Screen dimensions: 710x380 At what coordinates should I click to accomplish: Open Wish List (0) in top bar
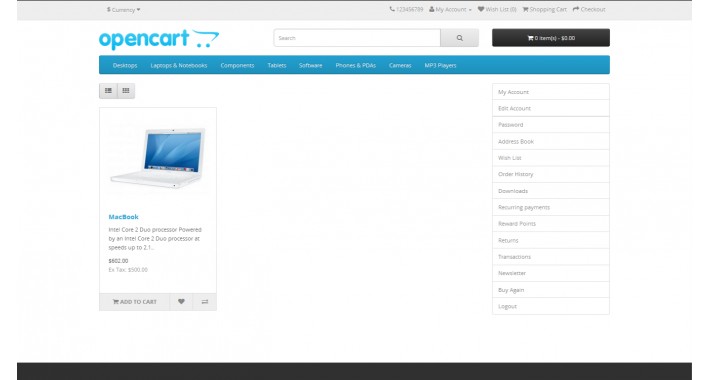pyautogui.click(x=497, y=9)
